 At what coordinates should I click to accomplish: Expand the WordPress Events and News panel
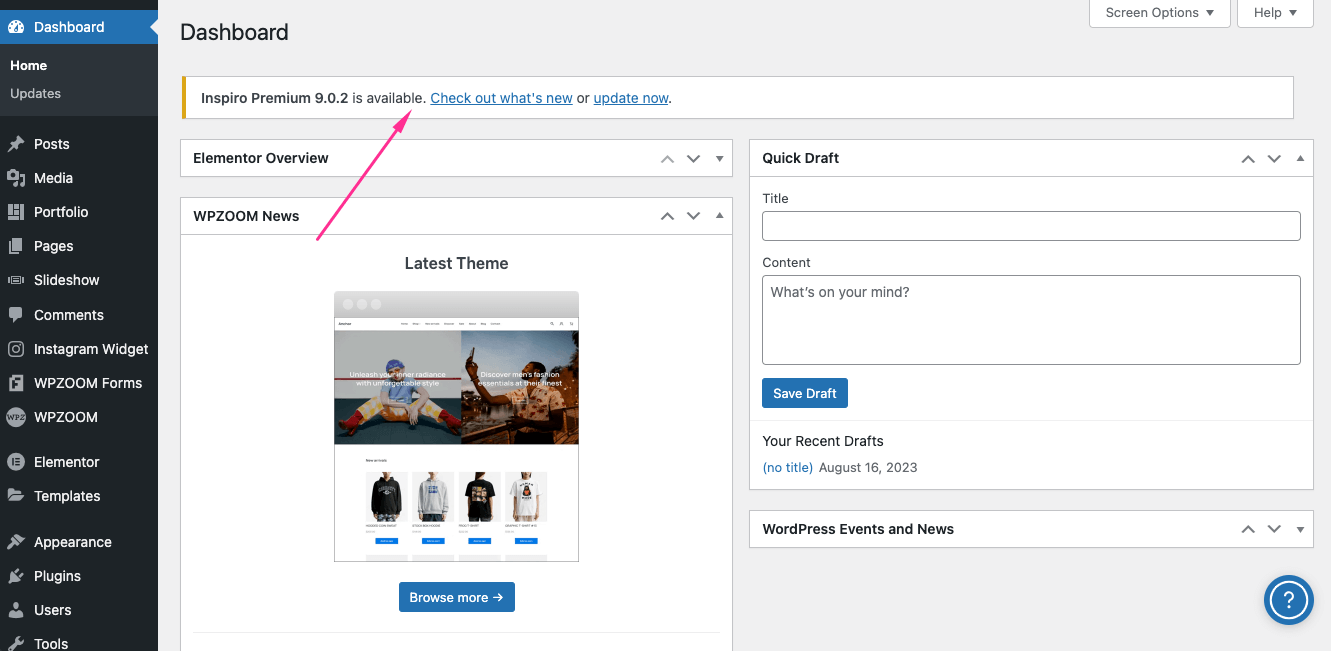(1300, 529)
